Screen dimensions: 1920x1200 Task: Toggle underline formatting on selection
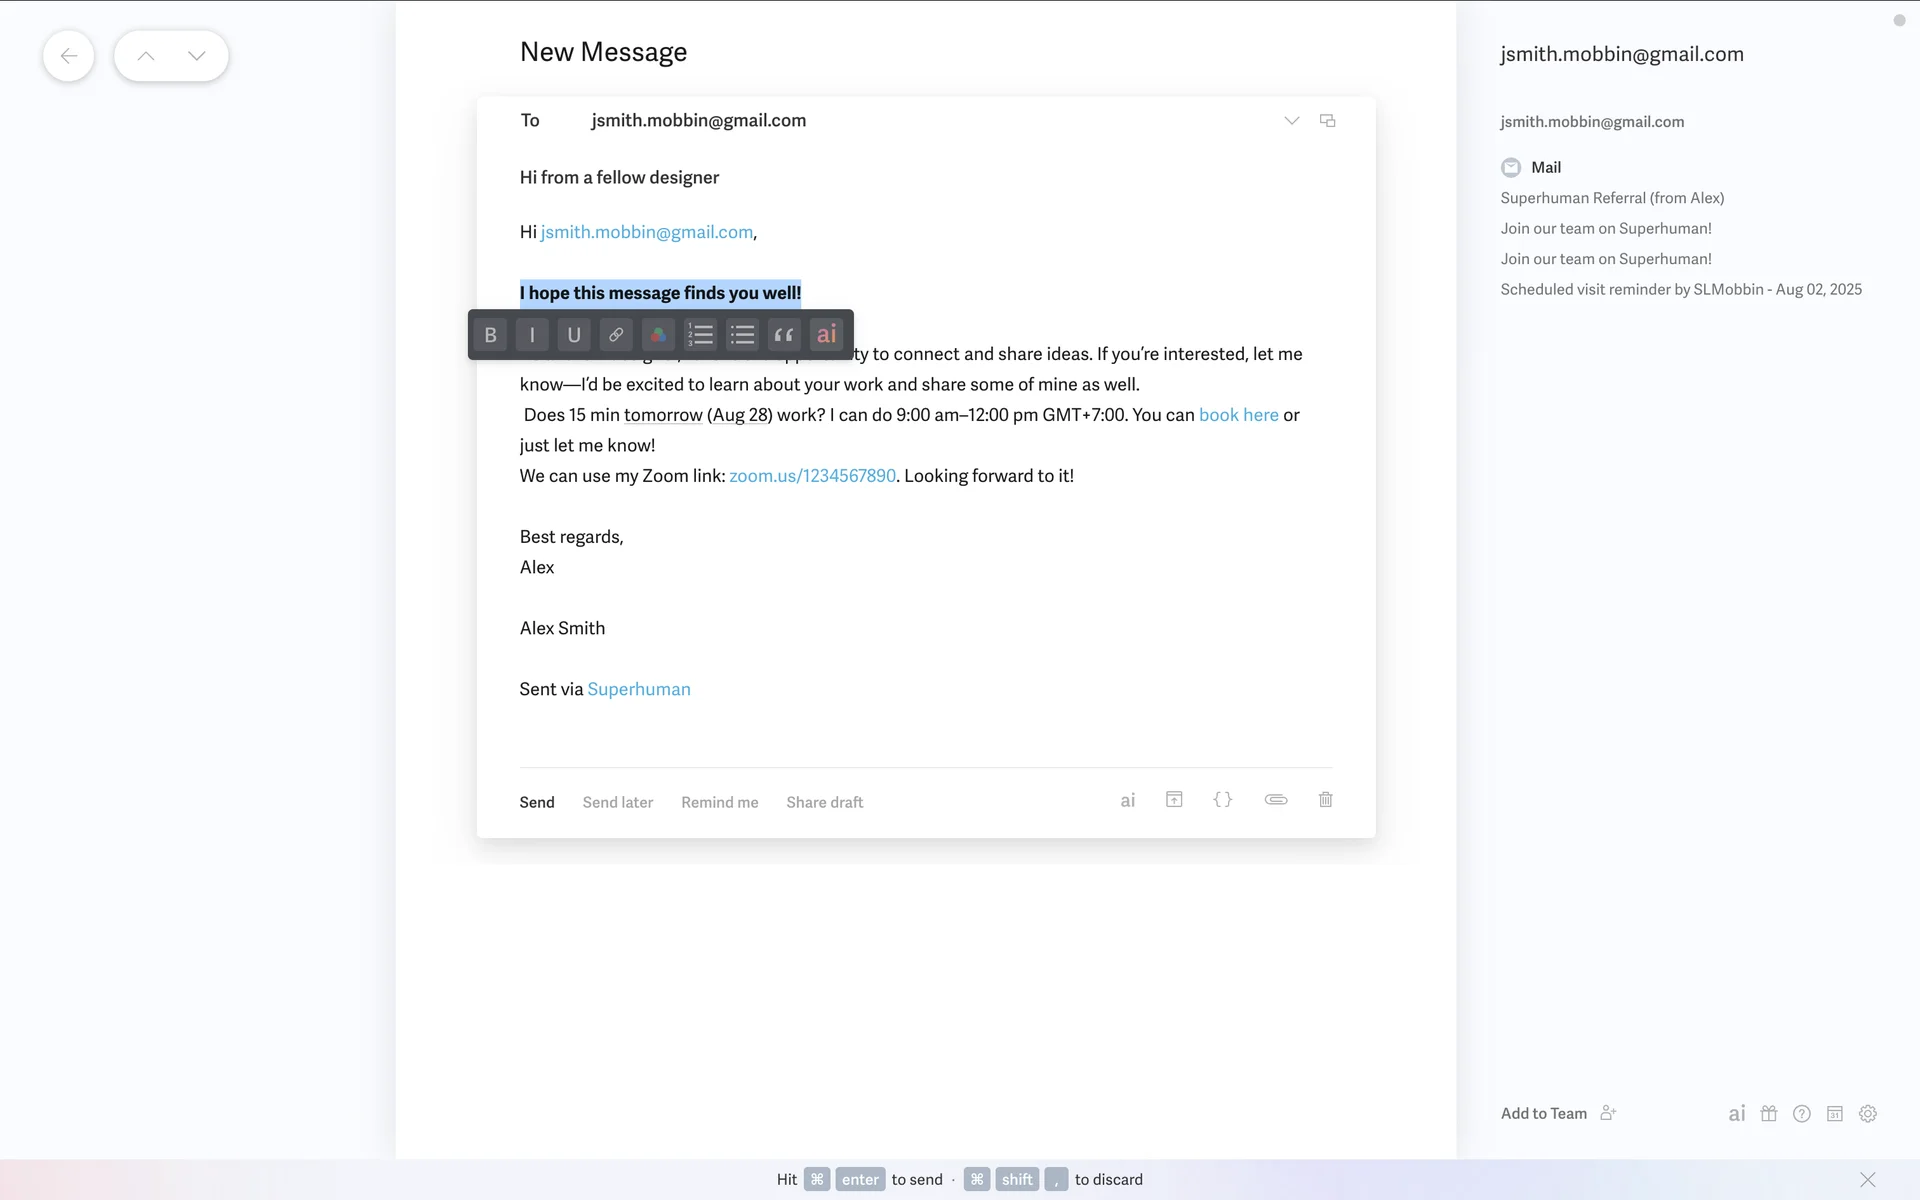click(574, 335)
